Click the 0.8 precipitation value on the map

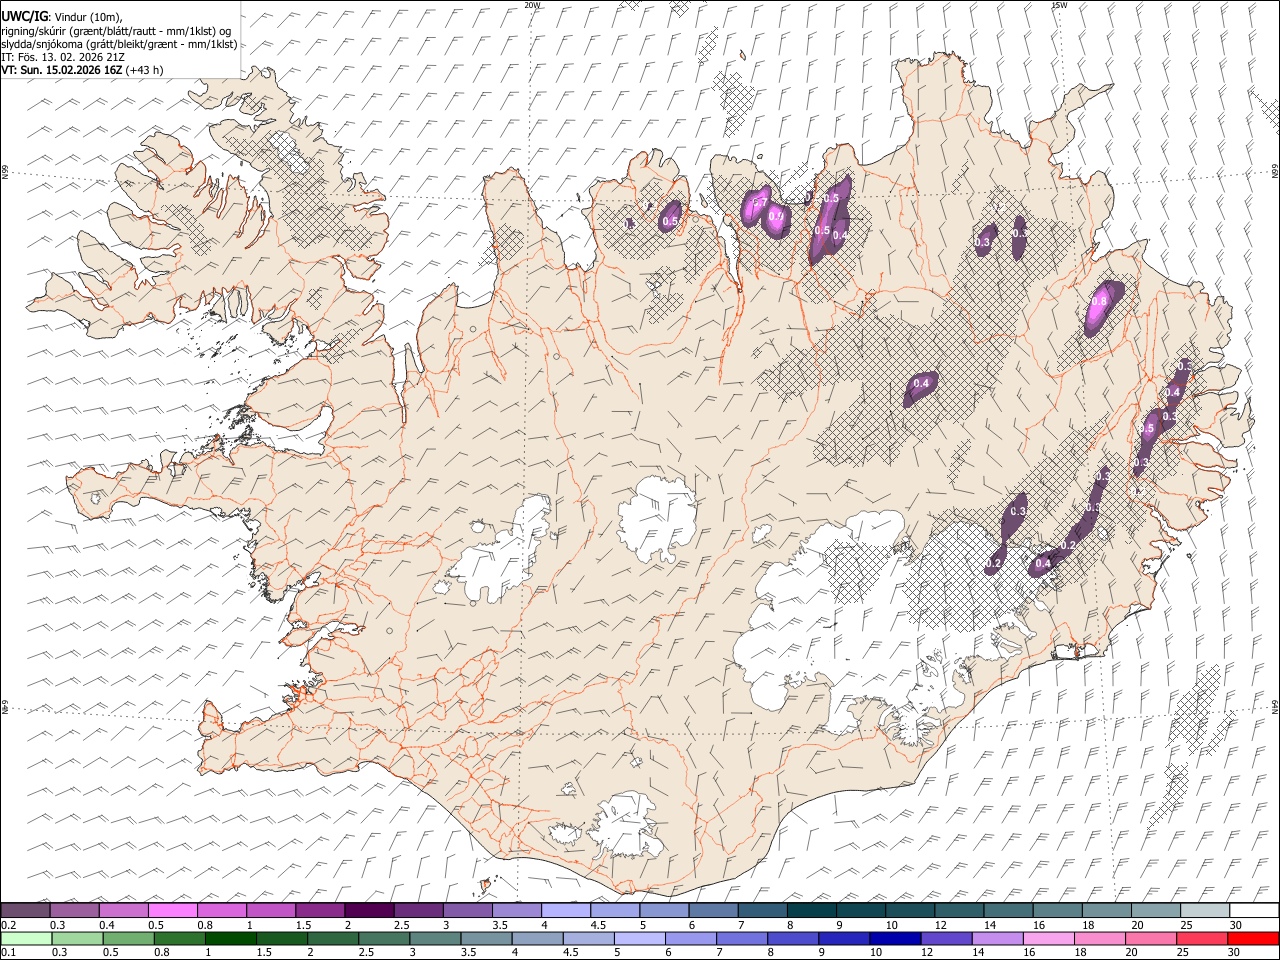[1099, 301]
